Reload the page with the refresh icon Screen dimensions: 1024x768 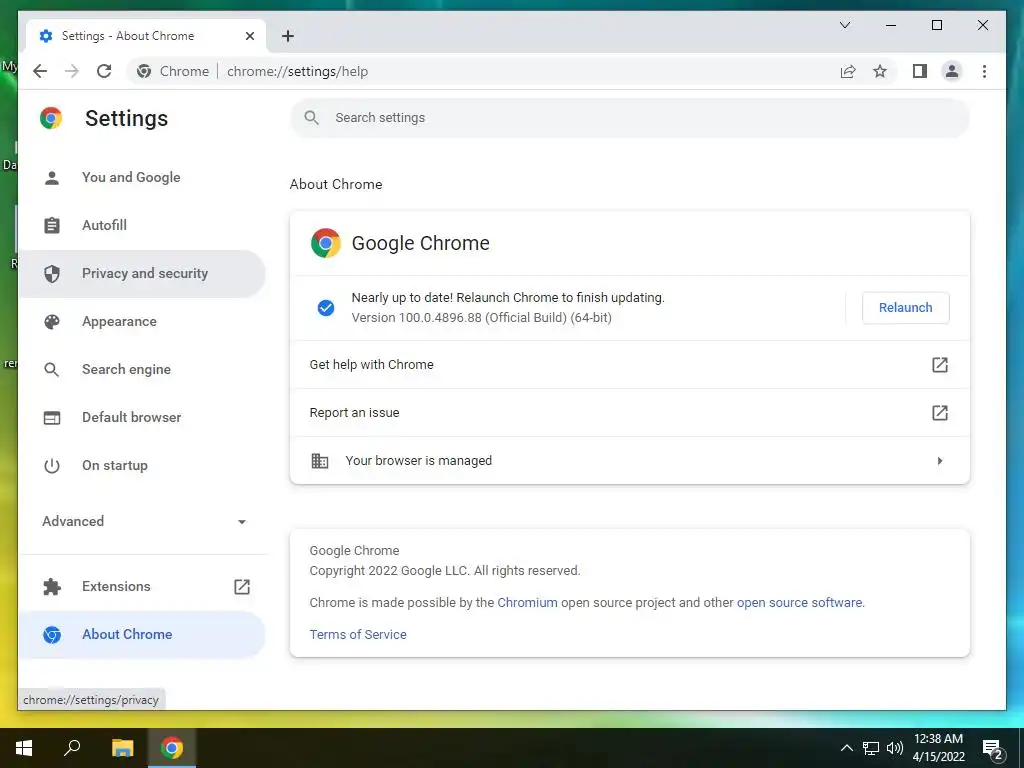click(104, 71)
